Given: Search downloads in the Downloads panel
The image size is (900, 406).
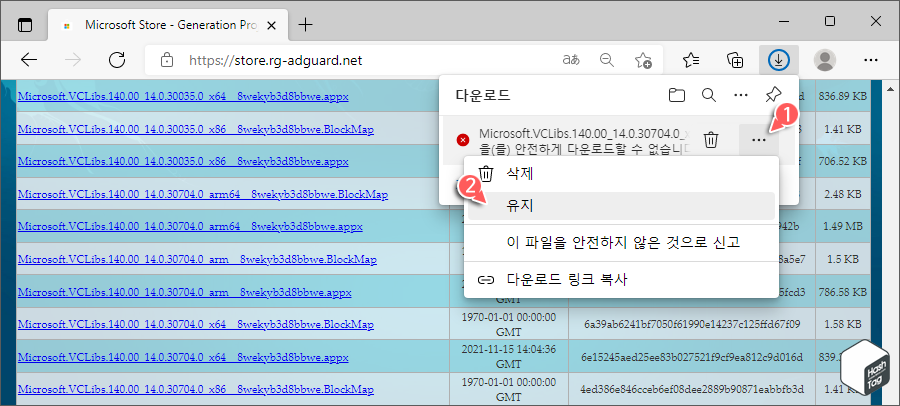Looking at the screenshot, I should click(709, 95).
